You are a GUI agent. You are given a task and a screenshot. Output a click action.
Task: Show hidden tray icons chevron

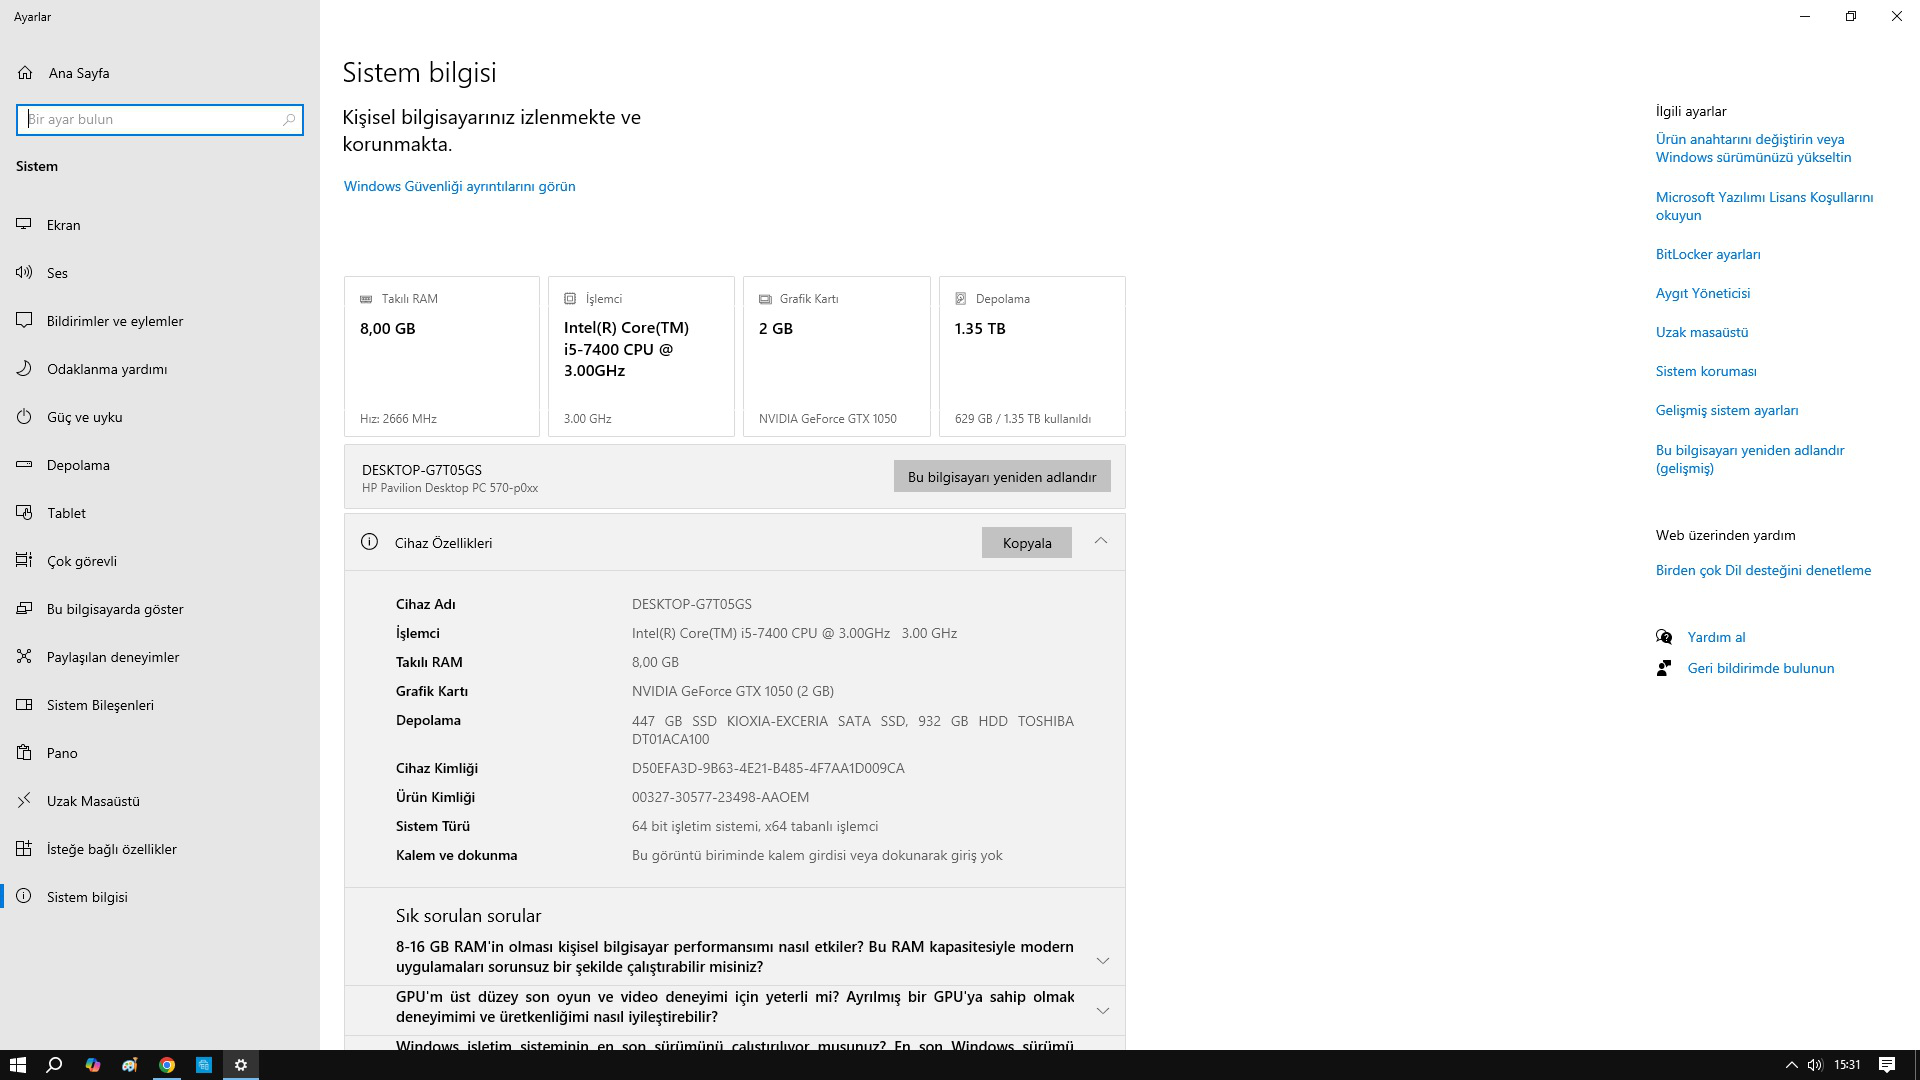pyautogui.click(x=1791, y=1065)
